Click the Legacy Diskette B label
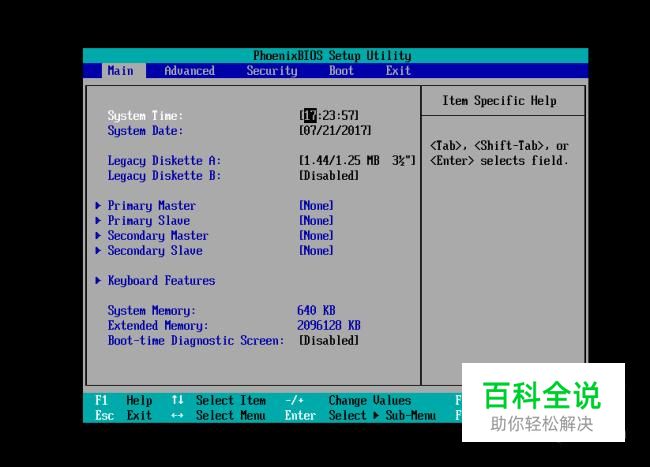Viewport: 650px width, 467px height. click(x=164, y=175)
